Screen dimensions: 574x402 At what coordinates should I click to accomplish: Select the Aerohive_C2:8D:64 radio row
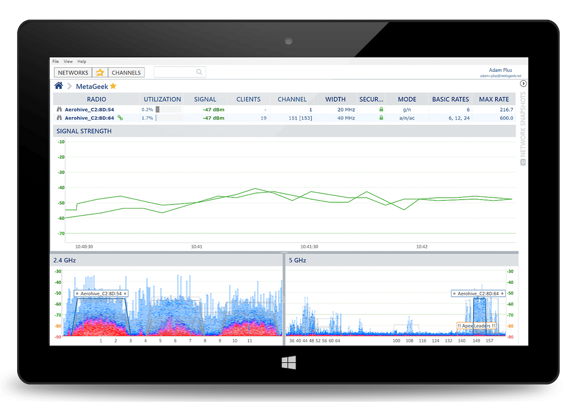tap(284, 118)
